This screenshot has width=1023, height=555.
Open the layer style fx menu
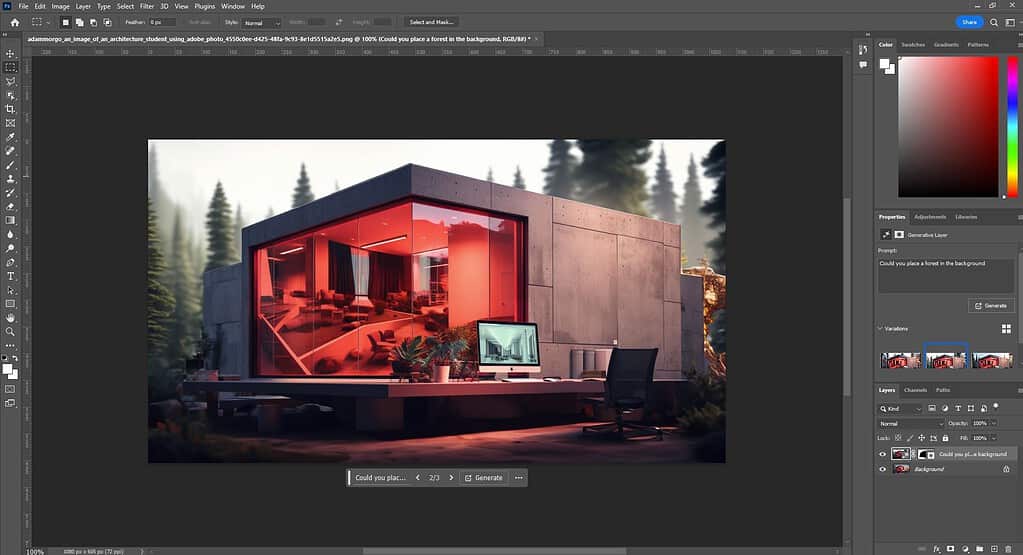tap(936, 549)
